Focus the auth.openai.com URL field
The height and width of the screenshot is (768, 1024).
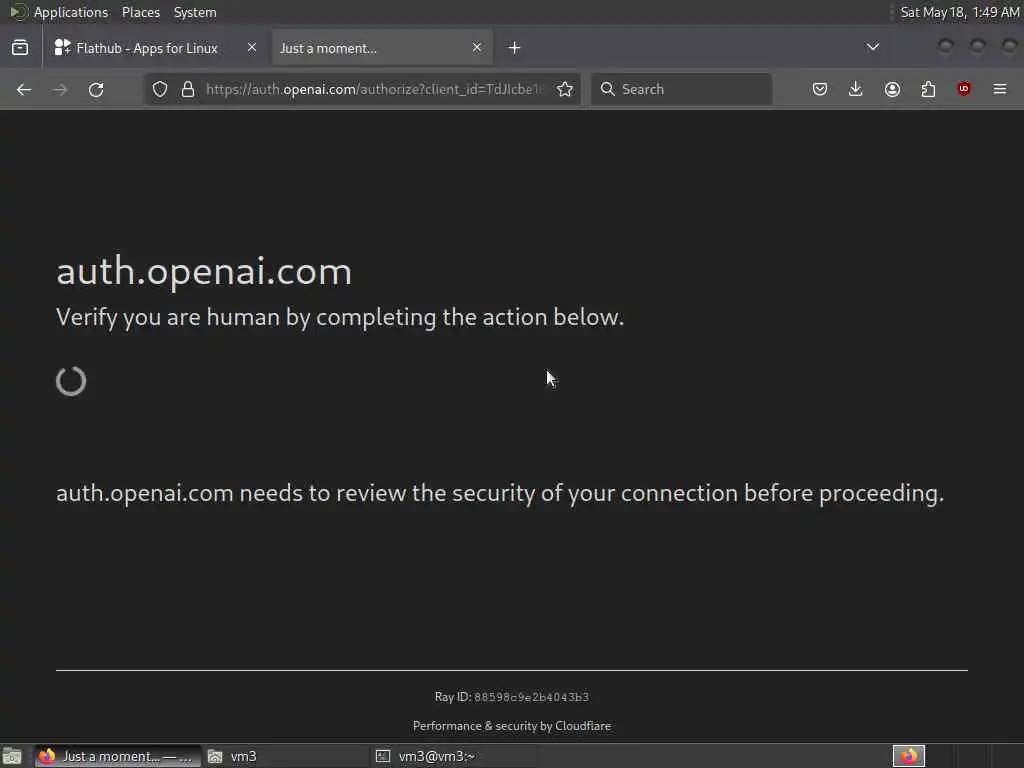[375, 89]
